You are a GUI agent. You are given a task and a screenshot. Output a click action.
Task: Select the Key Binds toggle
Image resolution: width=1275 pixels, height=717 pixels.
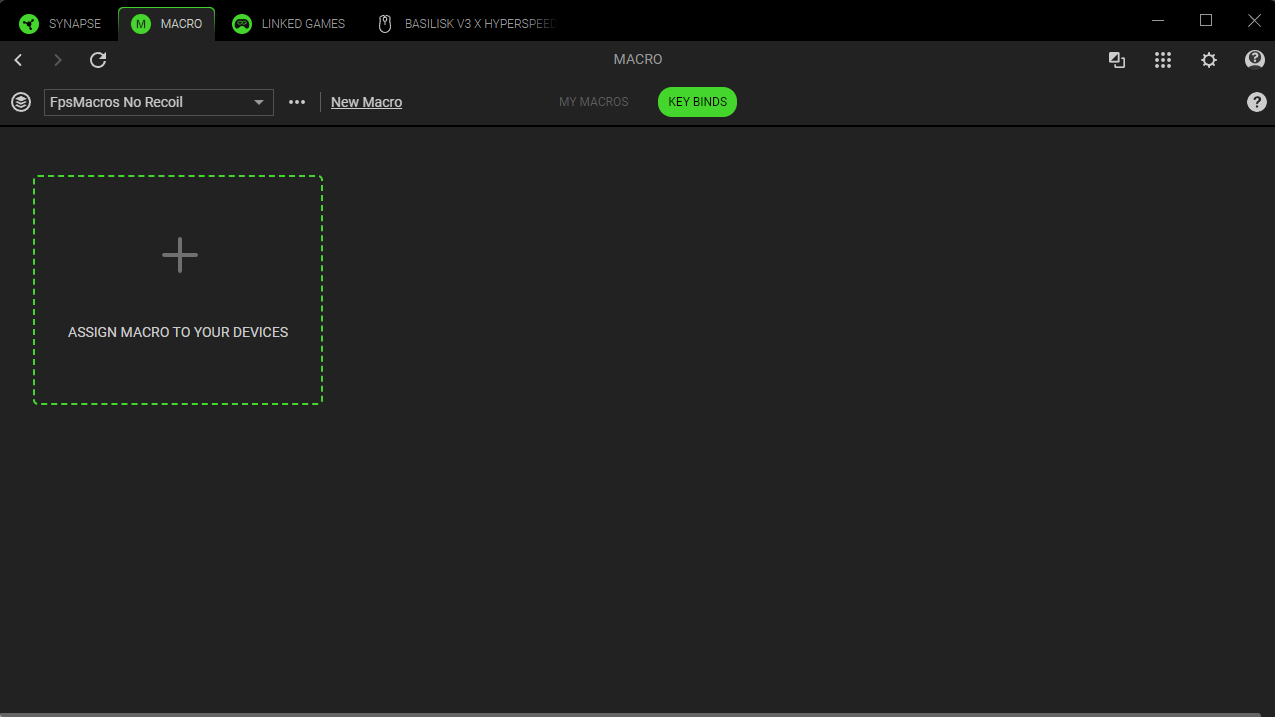click(x=697, y=102)
